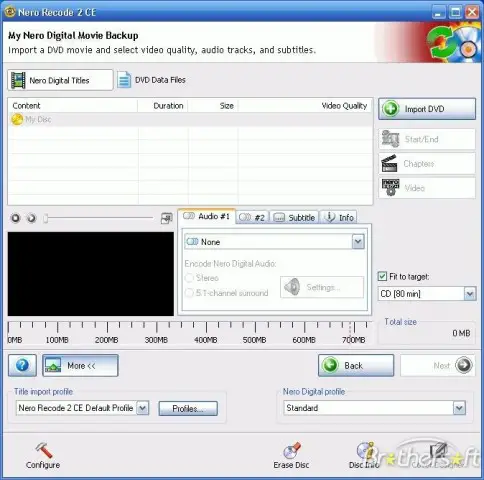The height and width of the screenshot is (480, 484).
Task: Open the Info tab
Action: coord(339,218)
